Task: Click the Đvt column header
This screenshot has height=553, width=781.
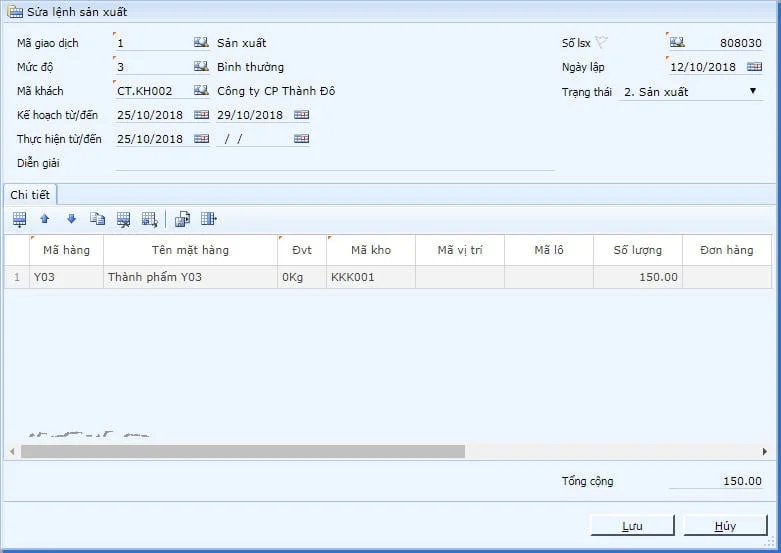Action: (302, 250)
